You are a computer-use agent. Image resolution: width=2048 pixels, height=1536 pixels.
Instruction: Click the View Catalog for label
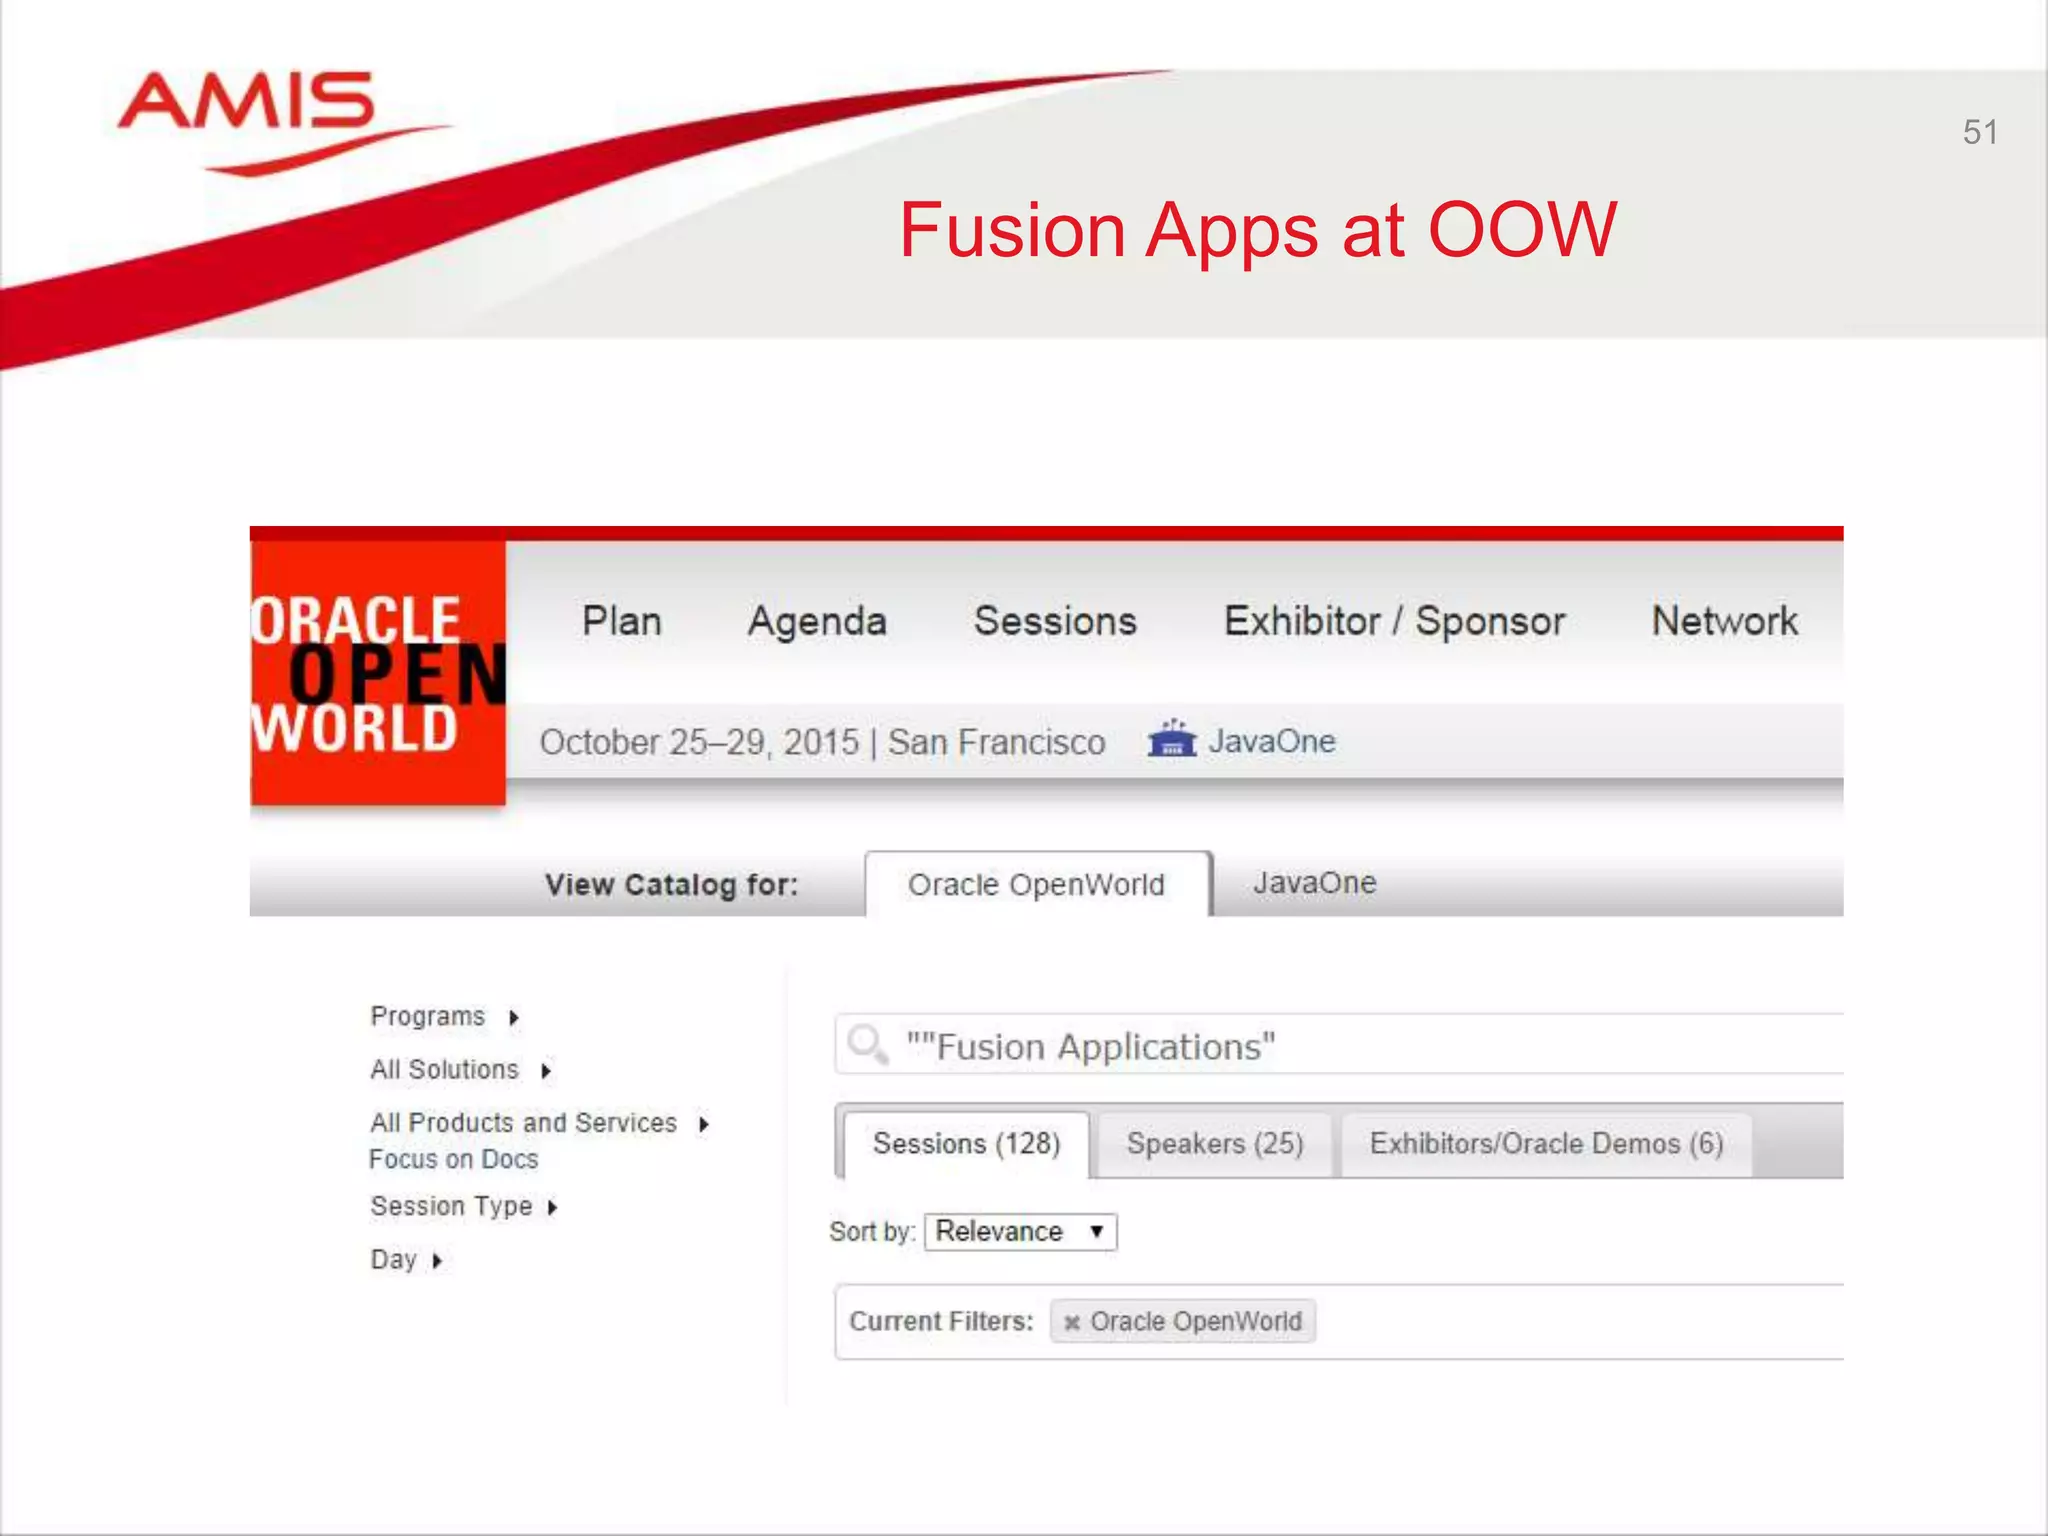(x=672, y=885)
